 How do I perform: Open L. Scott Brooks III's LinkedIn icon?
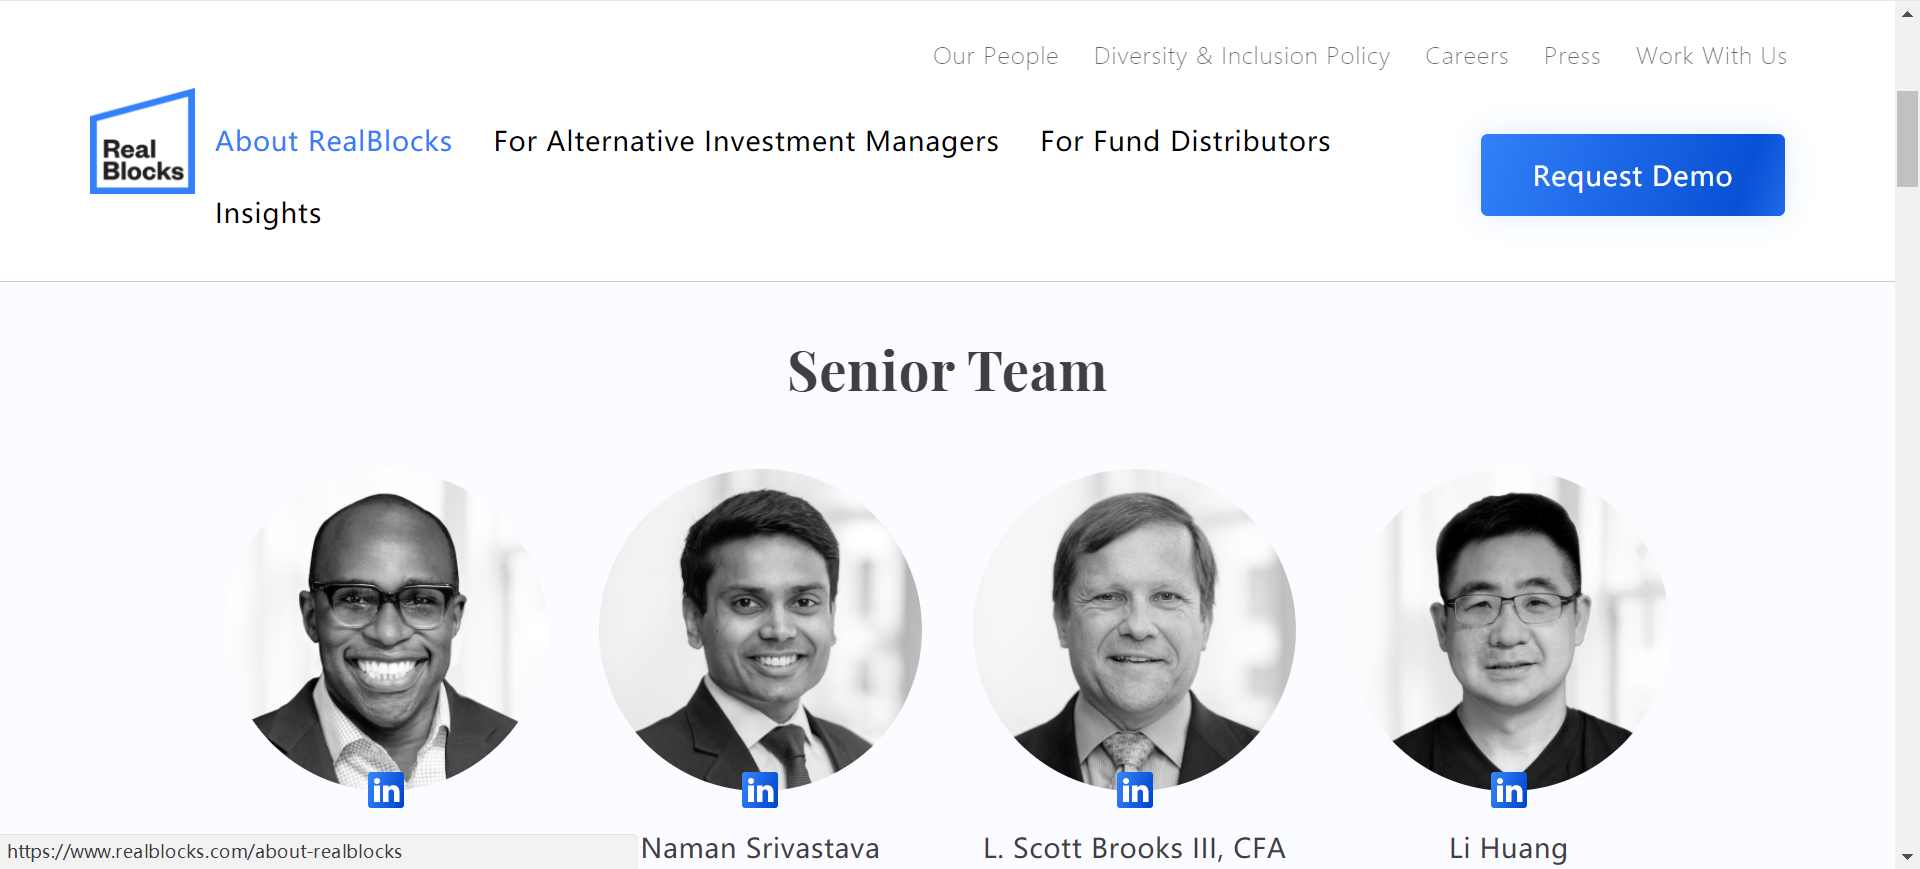click(x=1135, y=790)
